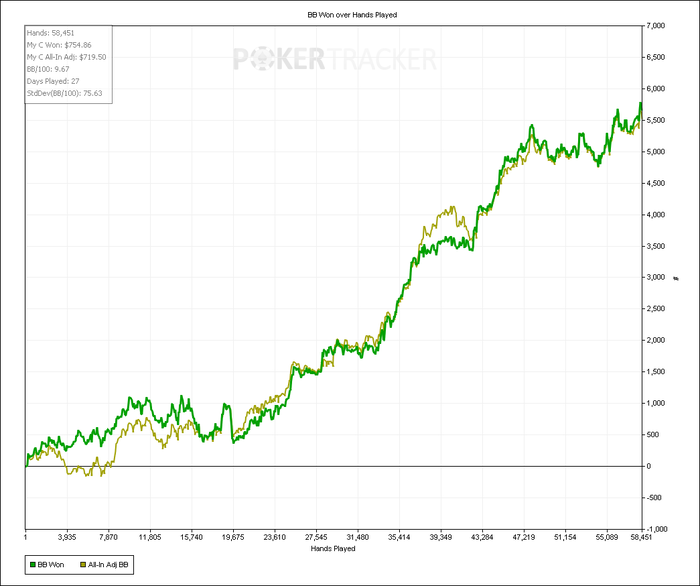This screenshot has width=700, height=586.
Task: Click x-axis label 31,480
Action: click(x=358, y=537)
